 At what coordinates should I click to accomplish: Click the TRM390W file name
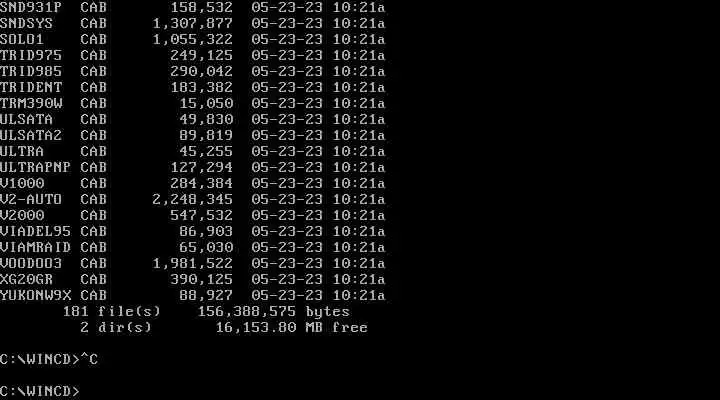click(x=31, y=103)
